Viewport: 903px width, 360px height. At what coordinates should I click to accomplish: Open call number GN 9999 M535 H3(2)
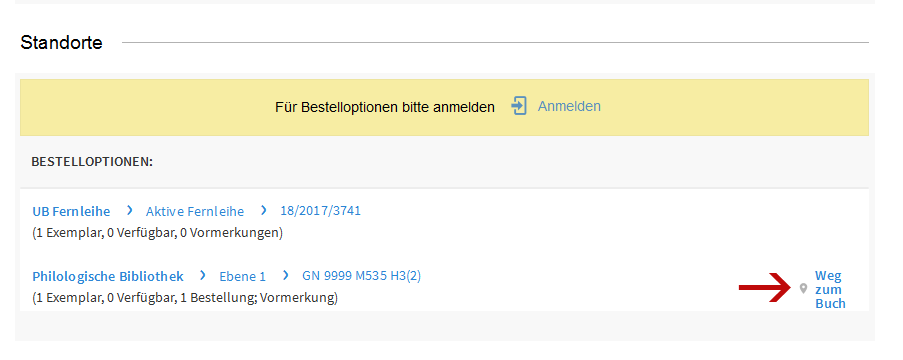(x=362, y=276)
